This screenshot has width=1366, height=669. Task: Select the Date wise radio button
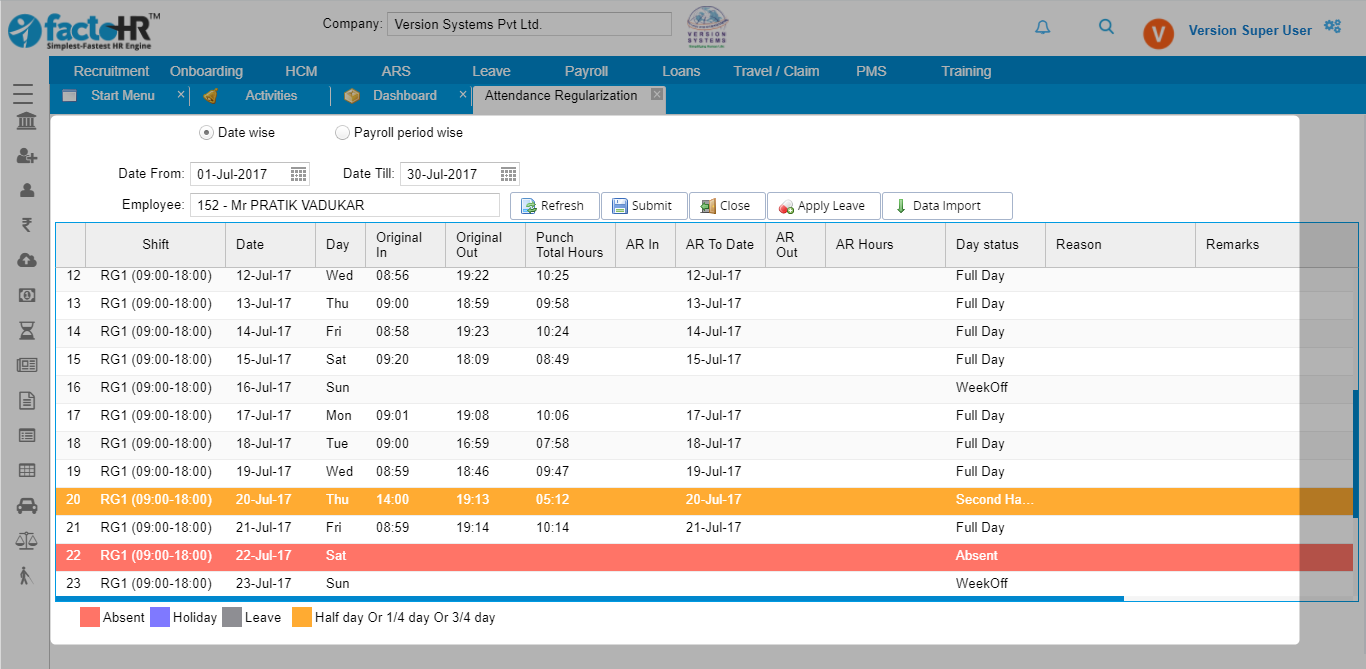(206, 132)
